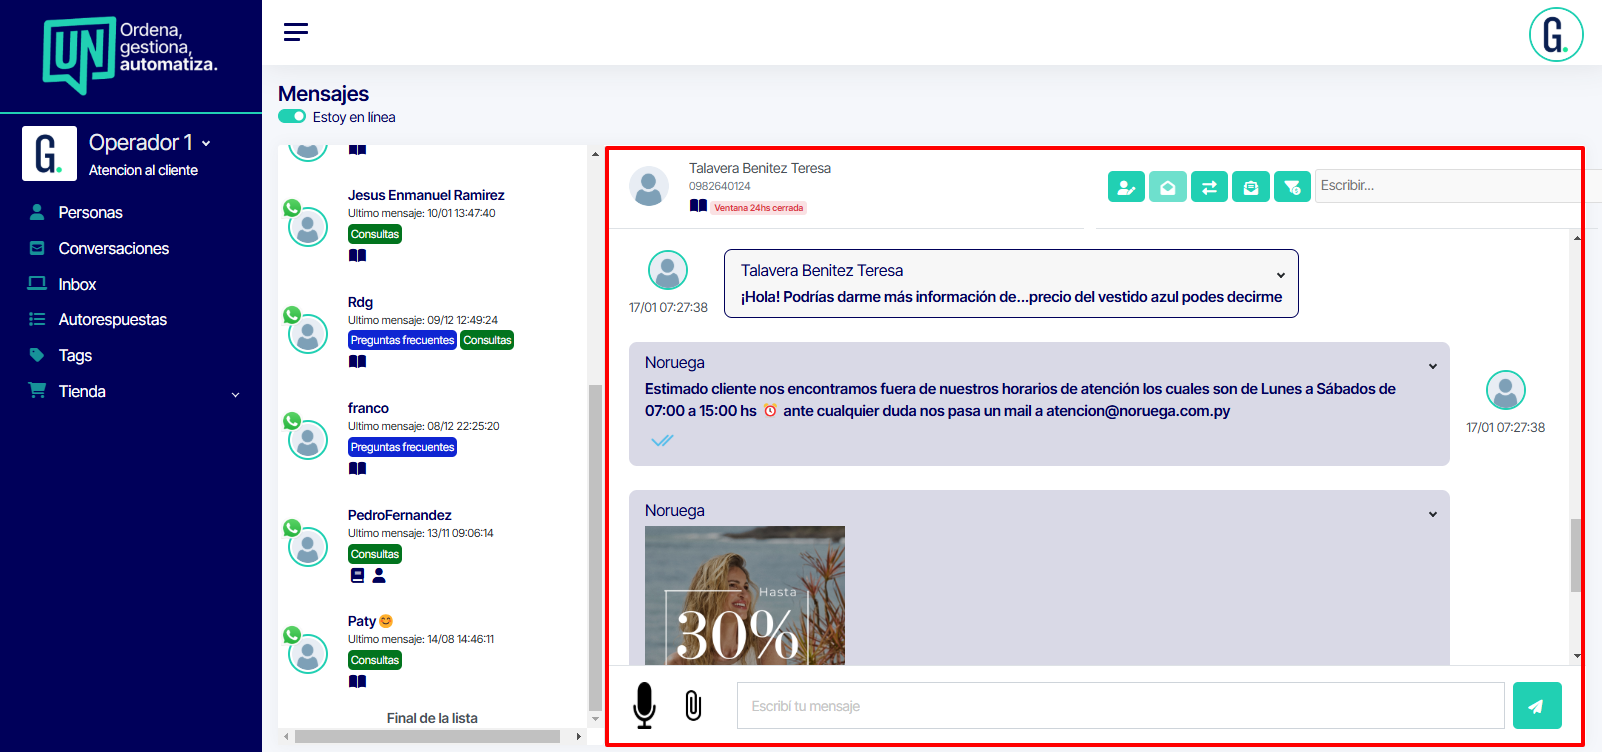Toggle the Estoy en linea switch

[x=292, y=116]
